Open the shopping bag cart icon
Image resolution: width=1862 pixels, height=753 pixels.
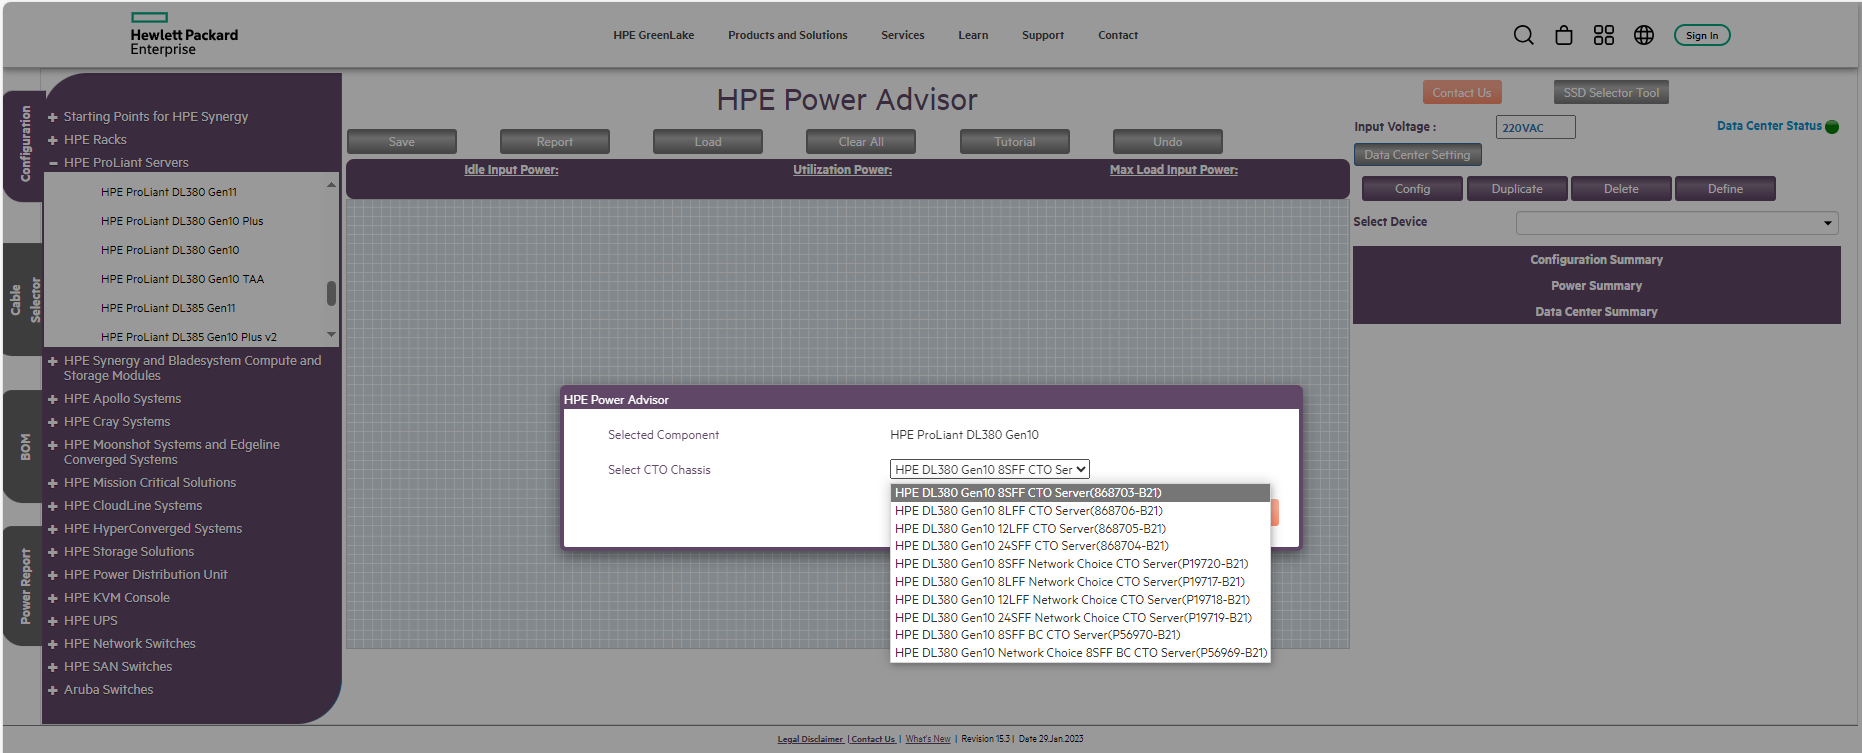click(1564, 35)
